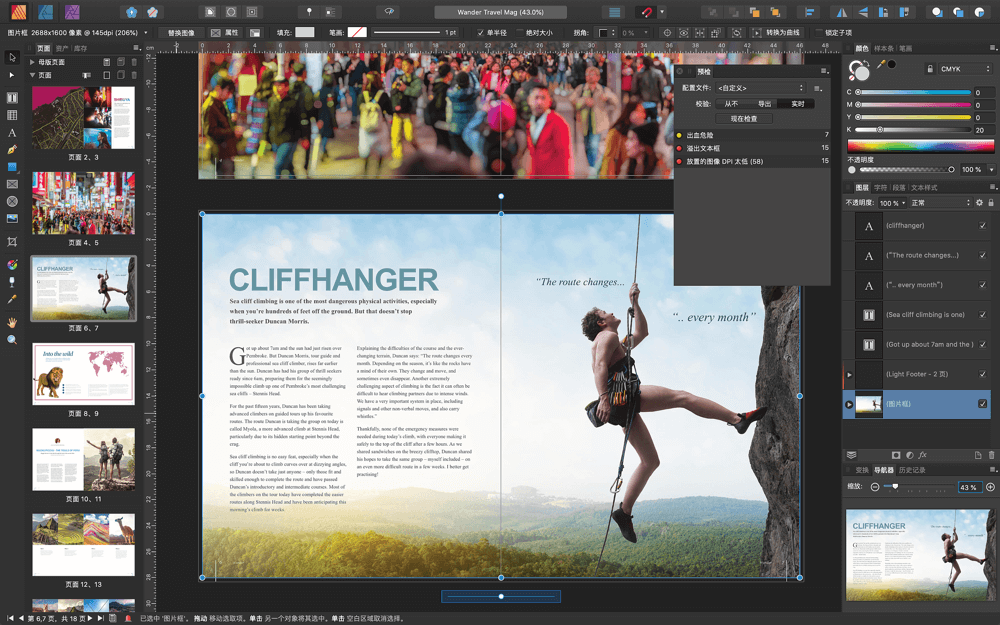1000x625 pixels.
Task: Open the CMYK color model dropdown
Action: click(966, 69)
